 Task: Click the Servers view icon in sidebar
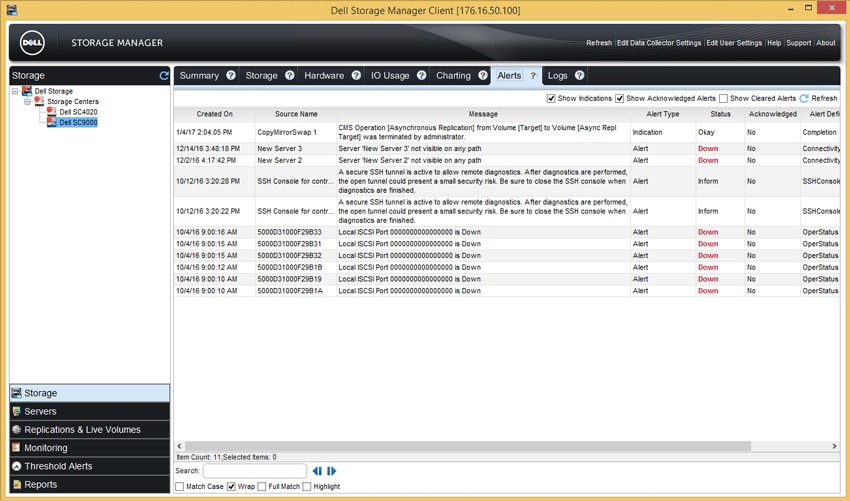(x=16, y=412)
